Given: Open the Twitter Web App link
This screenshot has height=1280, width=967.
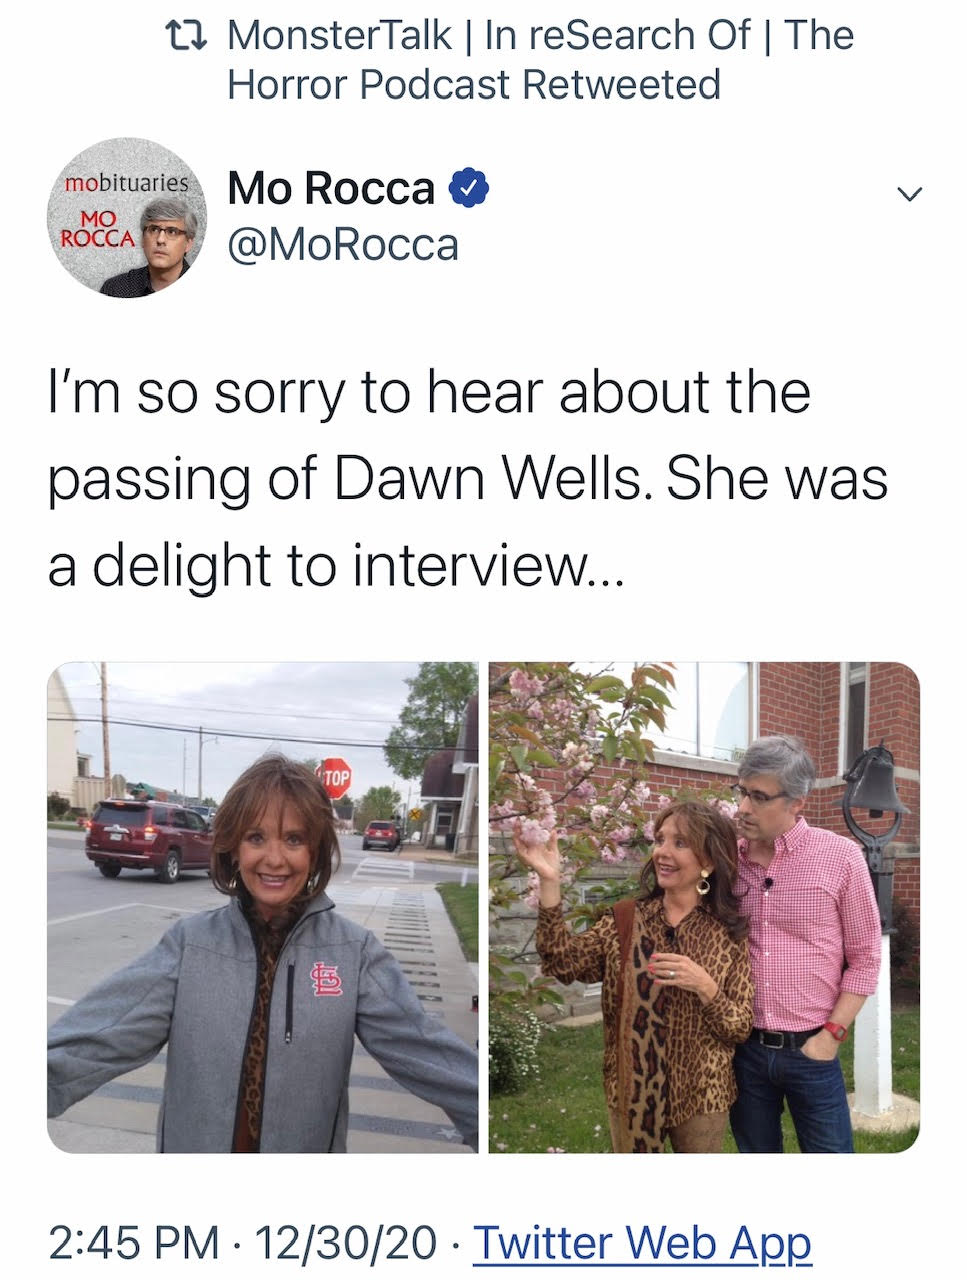Looking at the screenshot, I should click(x=641, y=1243).
